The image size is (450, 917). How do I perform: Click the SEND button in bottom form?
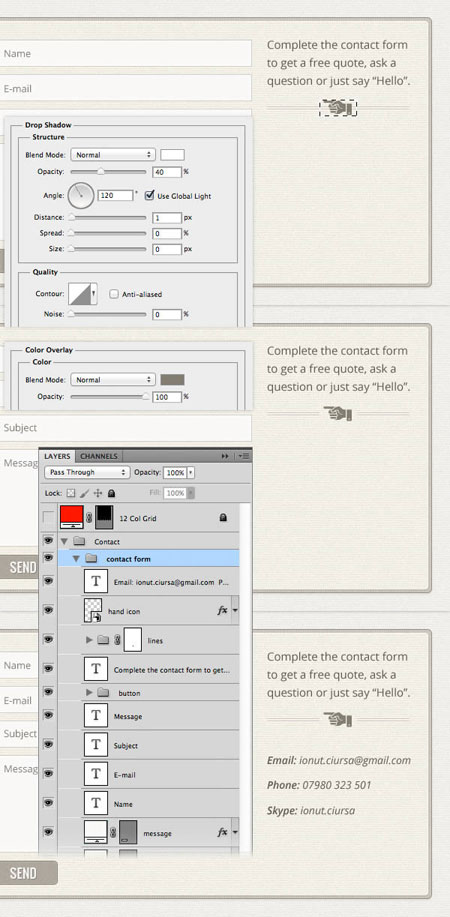[x=28, y=873]
